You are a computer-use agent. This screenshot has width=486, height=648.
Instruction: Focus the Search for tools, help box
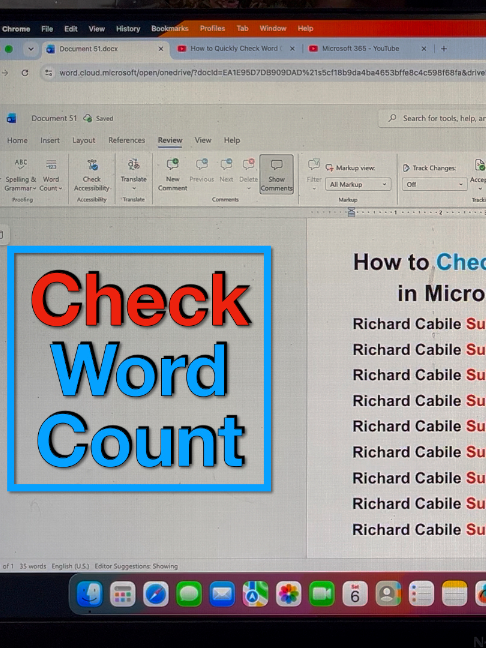[434, 118]
